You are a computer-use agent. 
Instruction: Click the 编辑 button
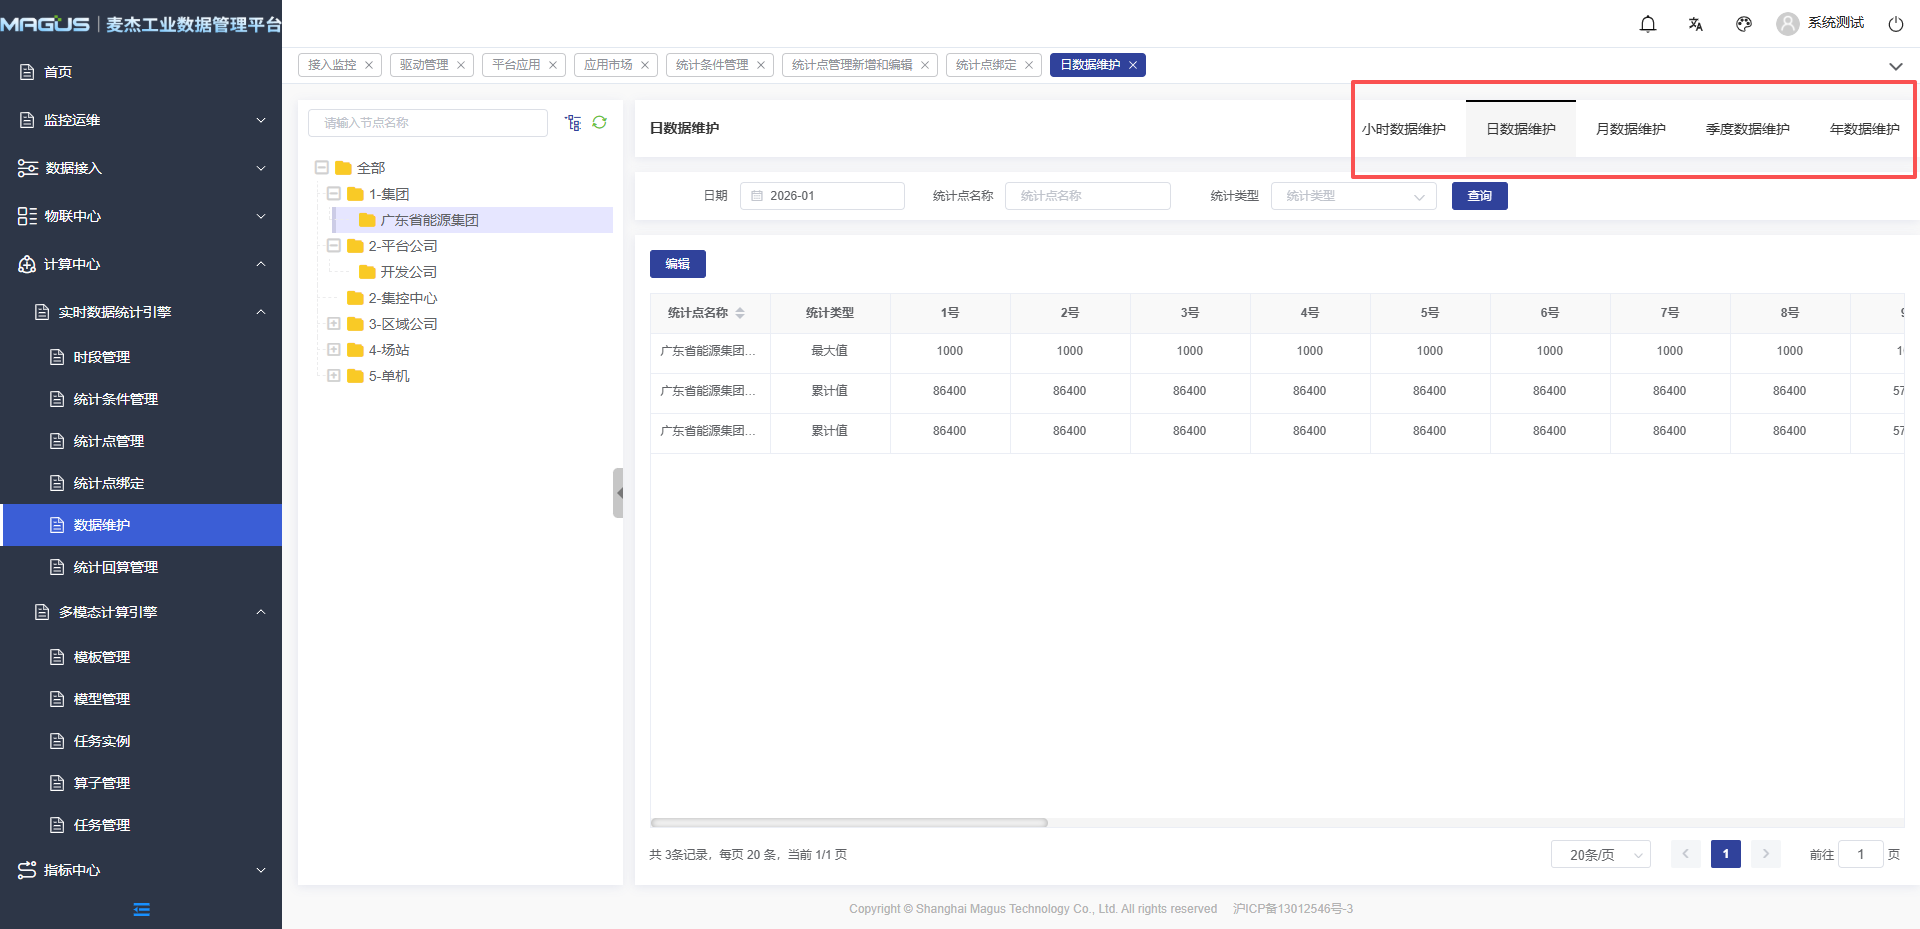677,264
